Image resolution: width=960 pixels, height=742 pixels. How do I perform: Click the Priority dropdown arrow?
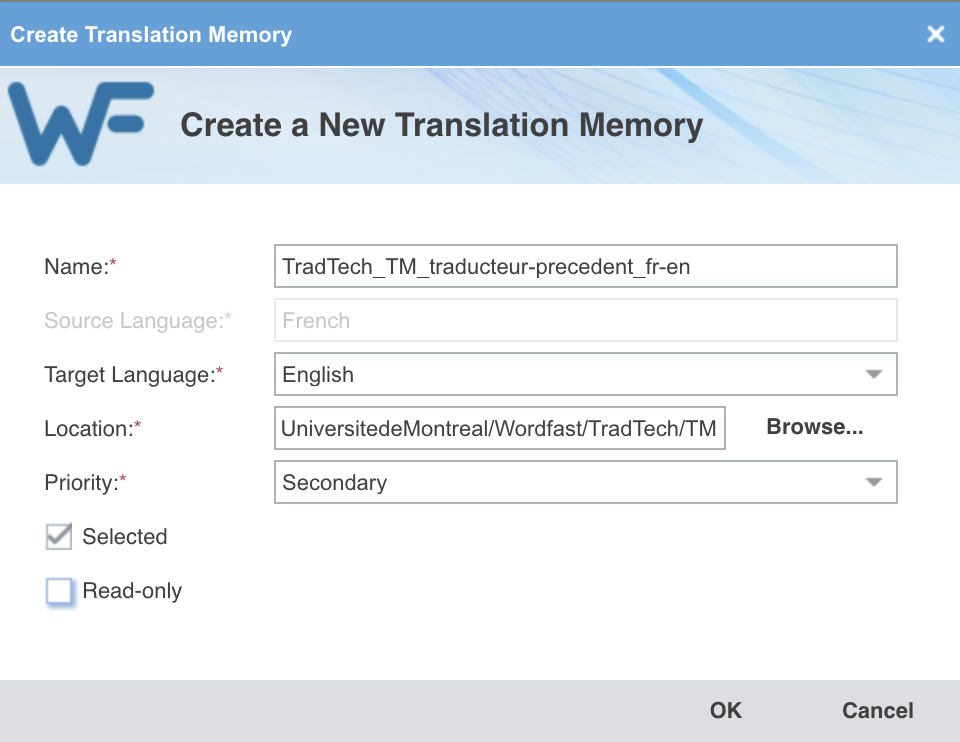click(x=874, y=482)
